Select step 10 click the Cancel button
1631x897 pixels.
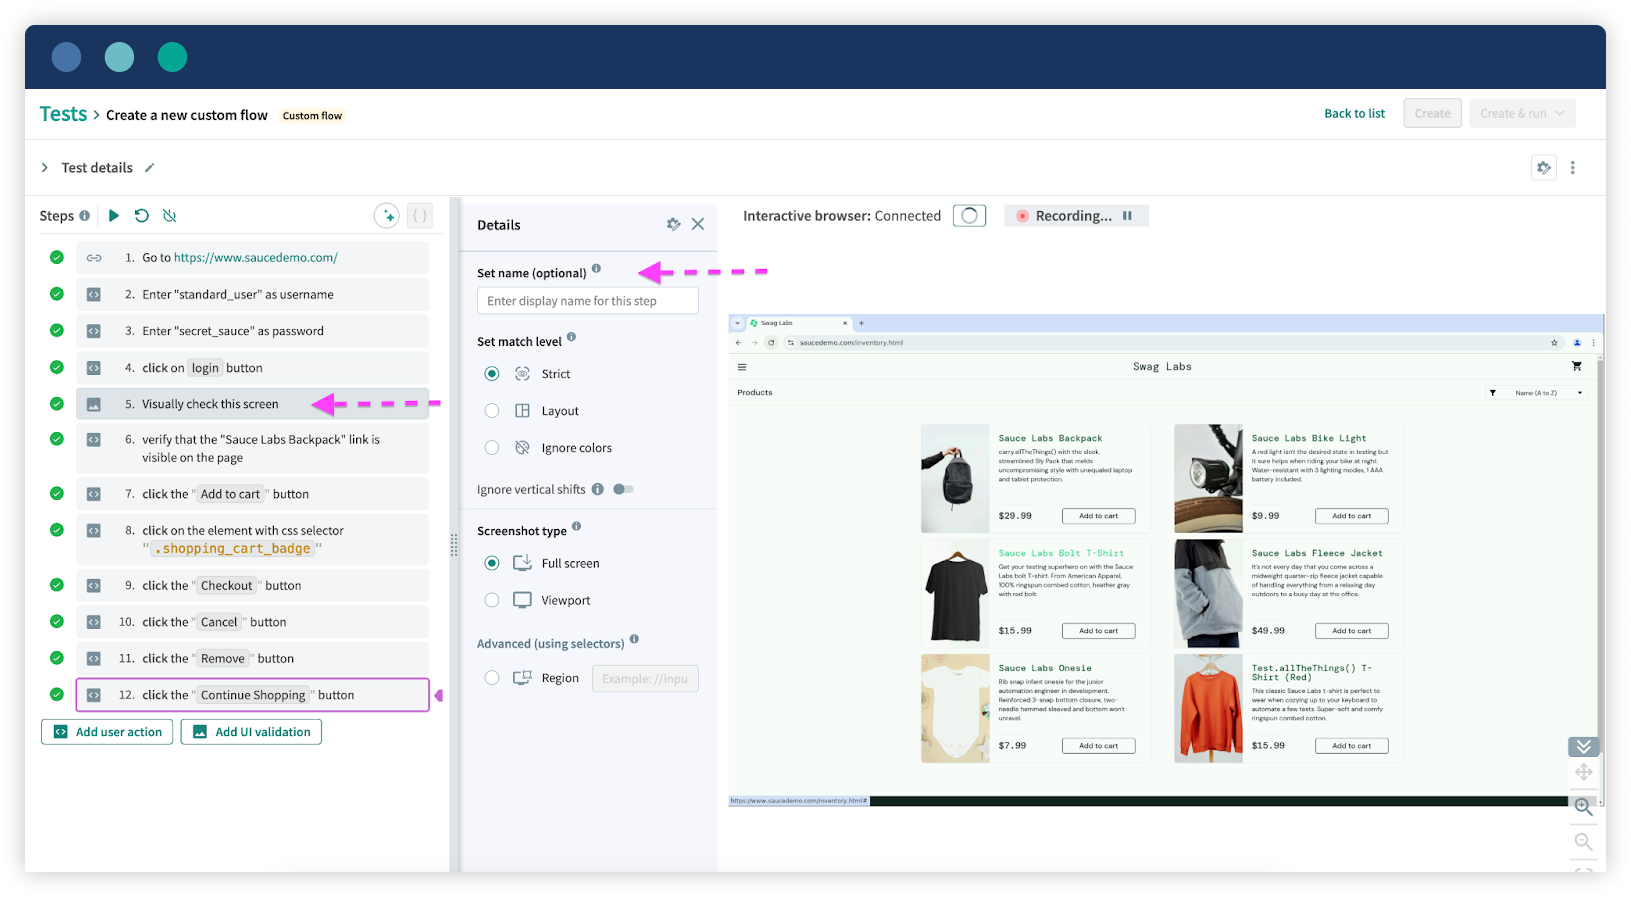252,622
